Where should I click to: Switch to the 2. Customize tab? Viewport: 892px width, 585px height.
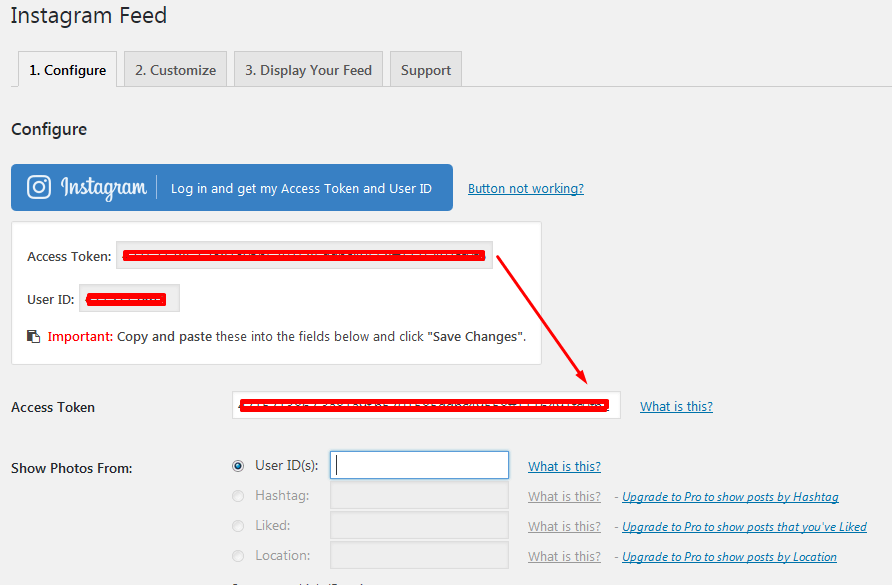[x=175, y=70]
